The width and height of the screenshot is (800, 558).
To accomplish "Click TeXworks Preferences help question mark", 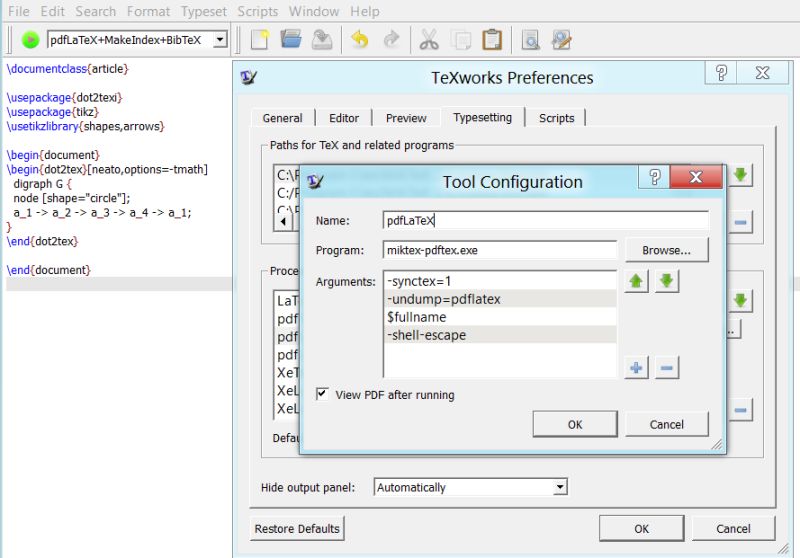I will click(721, 72).
